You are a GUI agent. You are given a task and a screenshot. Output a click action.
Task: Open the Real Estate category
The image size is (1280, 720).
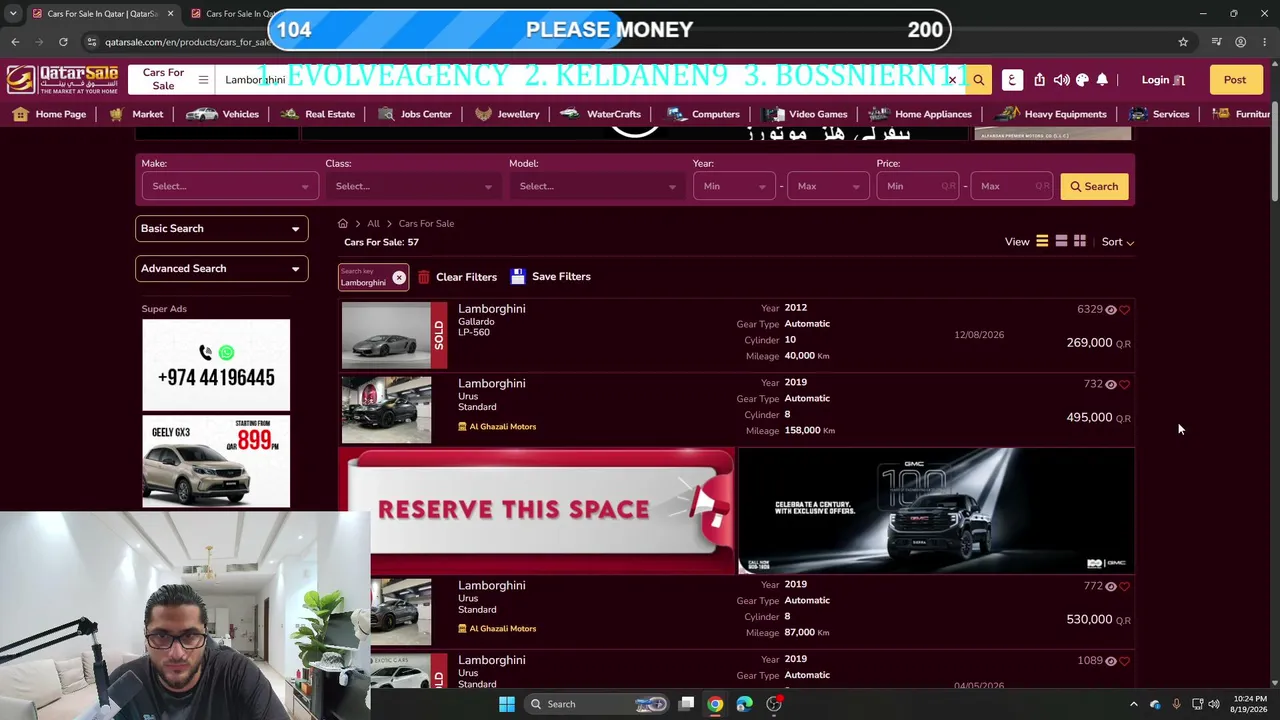point(318,114)
